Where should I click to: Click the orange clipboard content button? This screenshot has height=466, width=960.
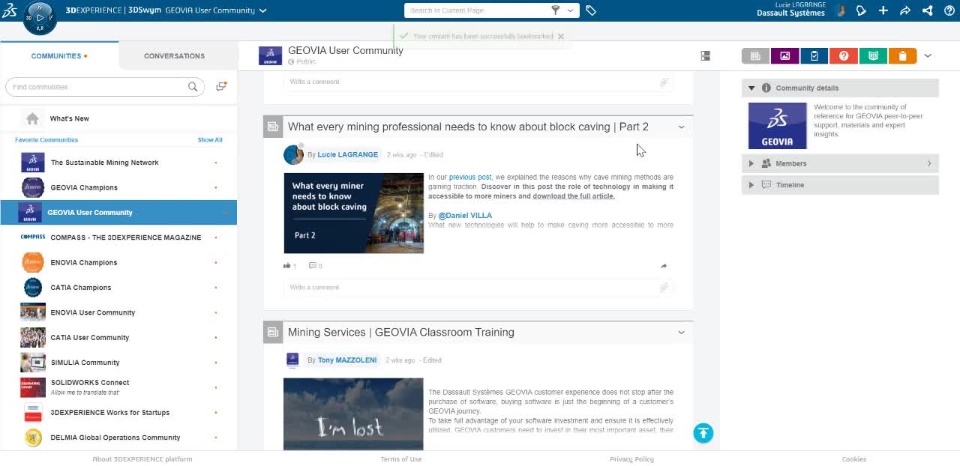coord(902,56)
